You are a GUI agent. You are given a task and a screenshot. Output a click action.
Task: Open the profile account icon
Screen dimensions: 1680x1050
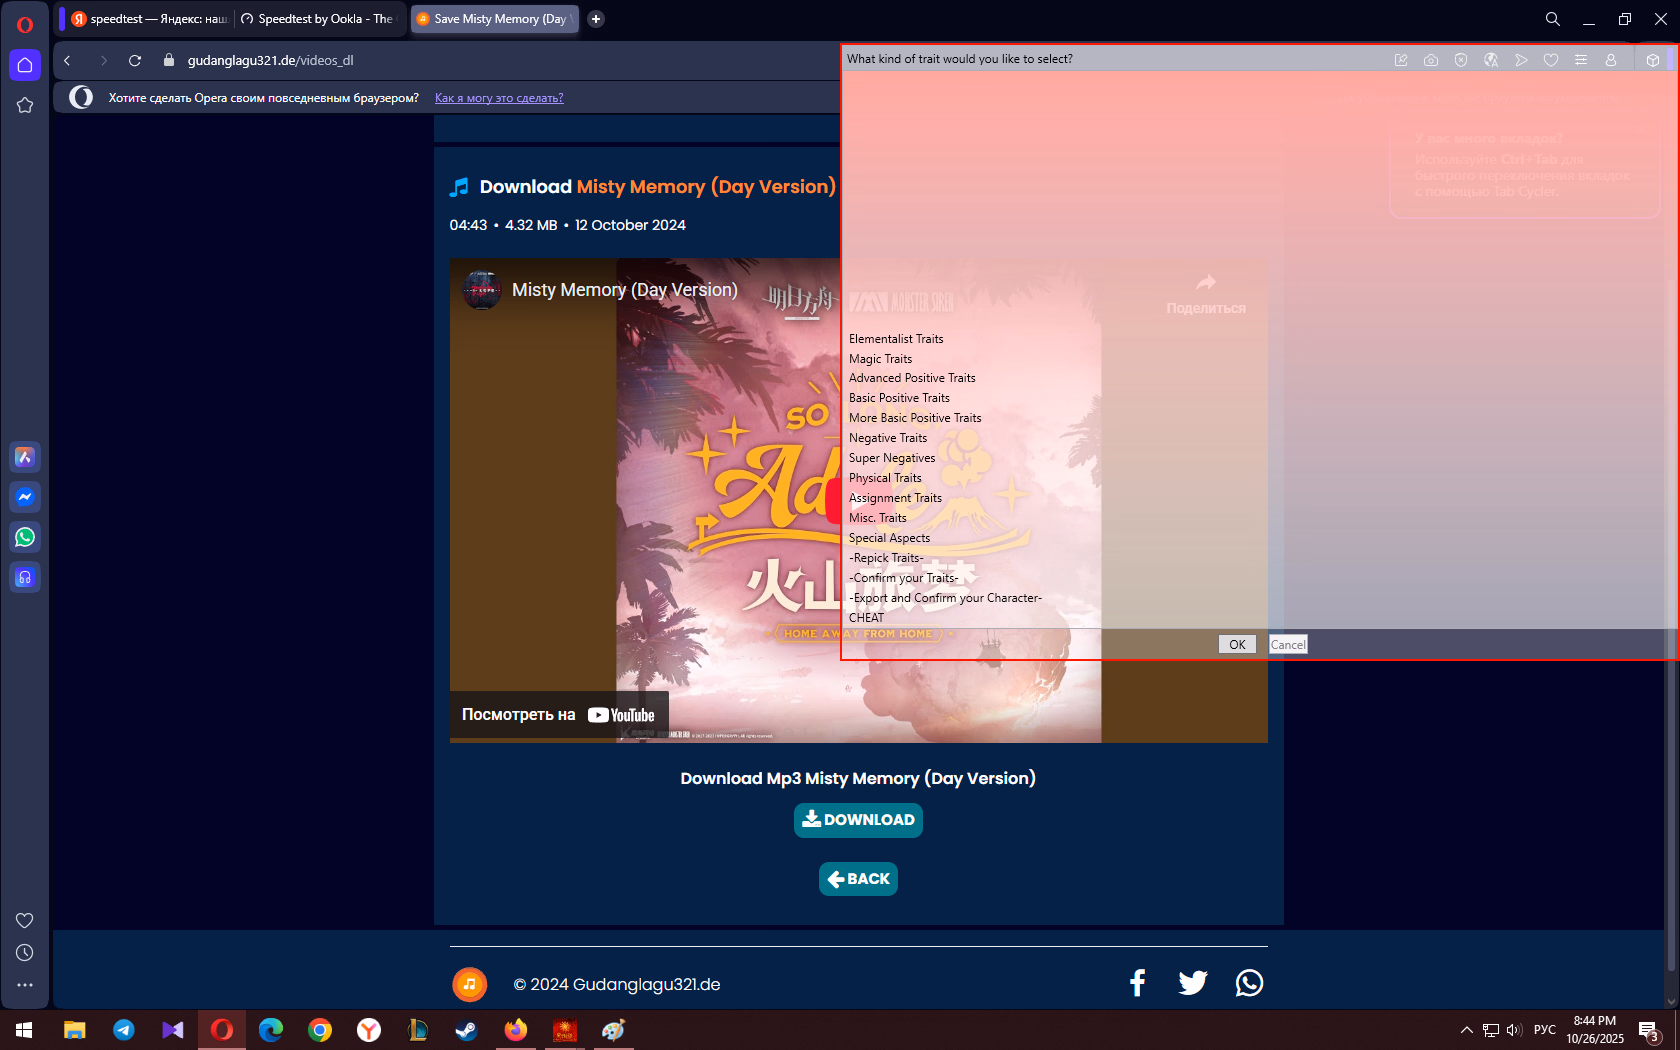(x=1611, y=60)
